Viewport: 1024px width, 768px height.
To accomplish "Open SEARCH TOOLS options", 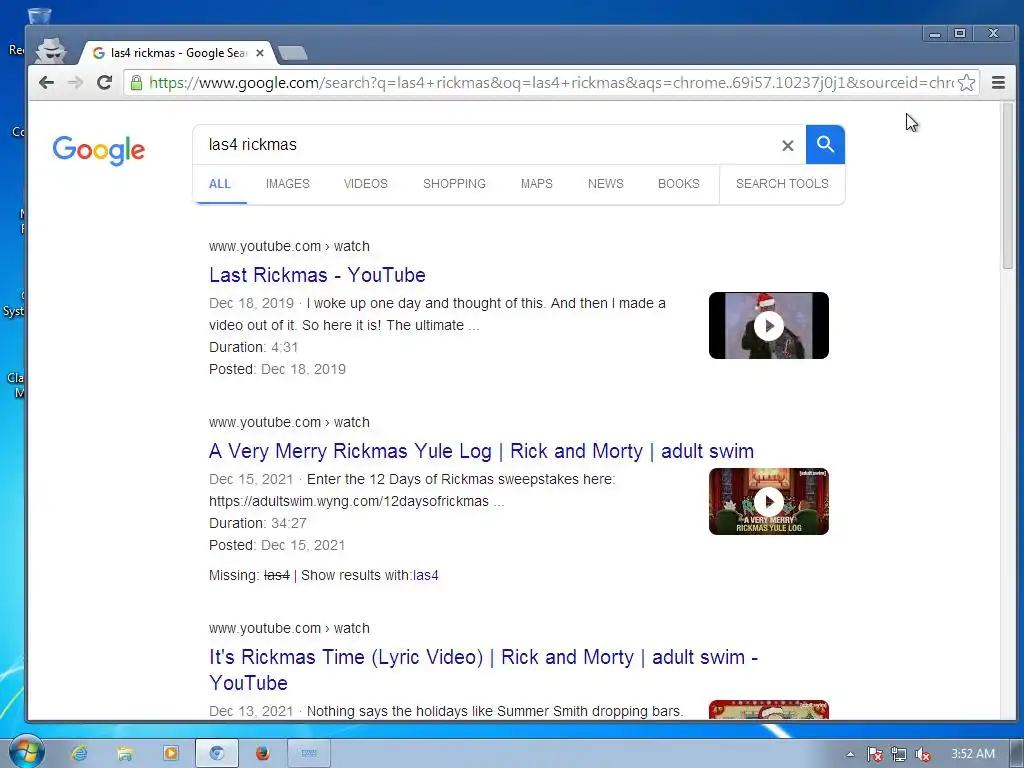I will pyautogui.click(x=782, y=184).
